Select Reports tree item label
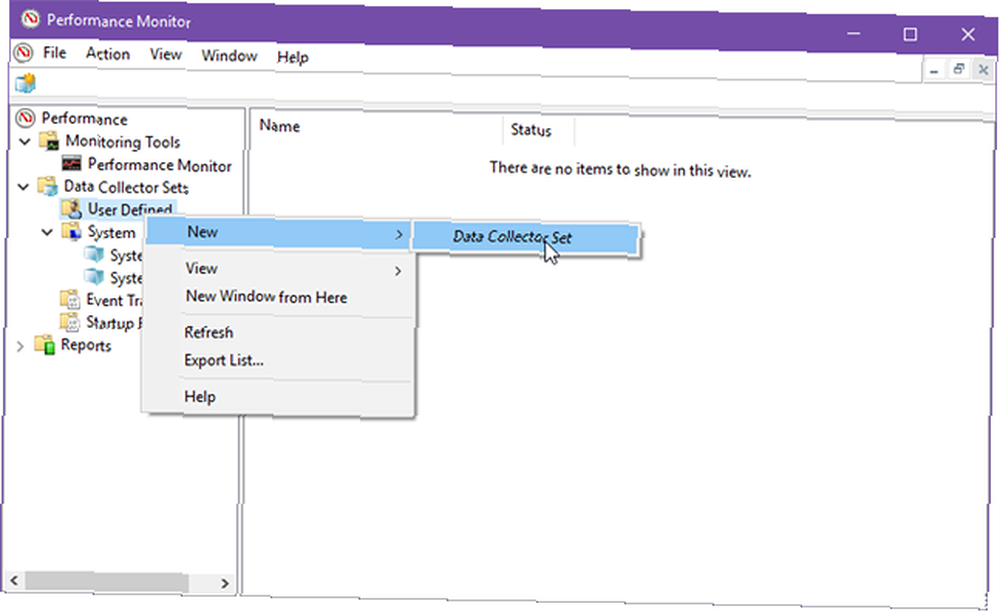This screenshot has width=1000, height=612. click(x=85, y=346)
